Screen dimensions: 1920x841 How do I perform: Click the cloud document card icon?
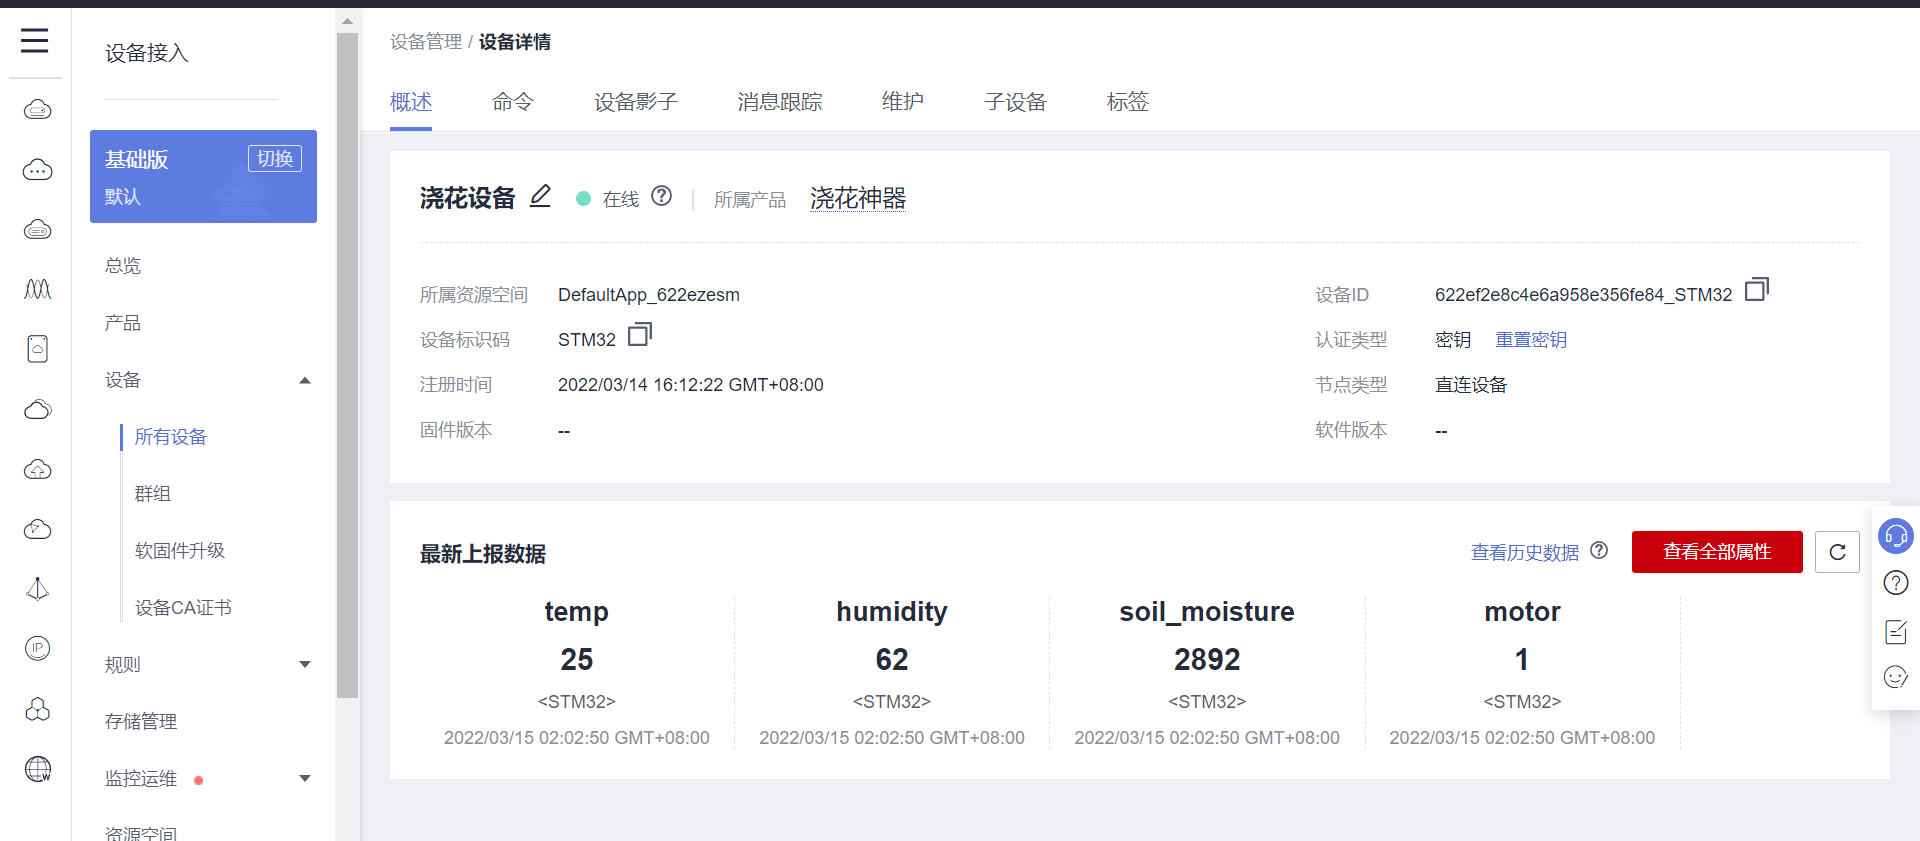tap(38, 349)
